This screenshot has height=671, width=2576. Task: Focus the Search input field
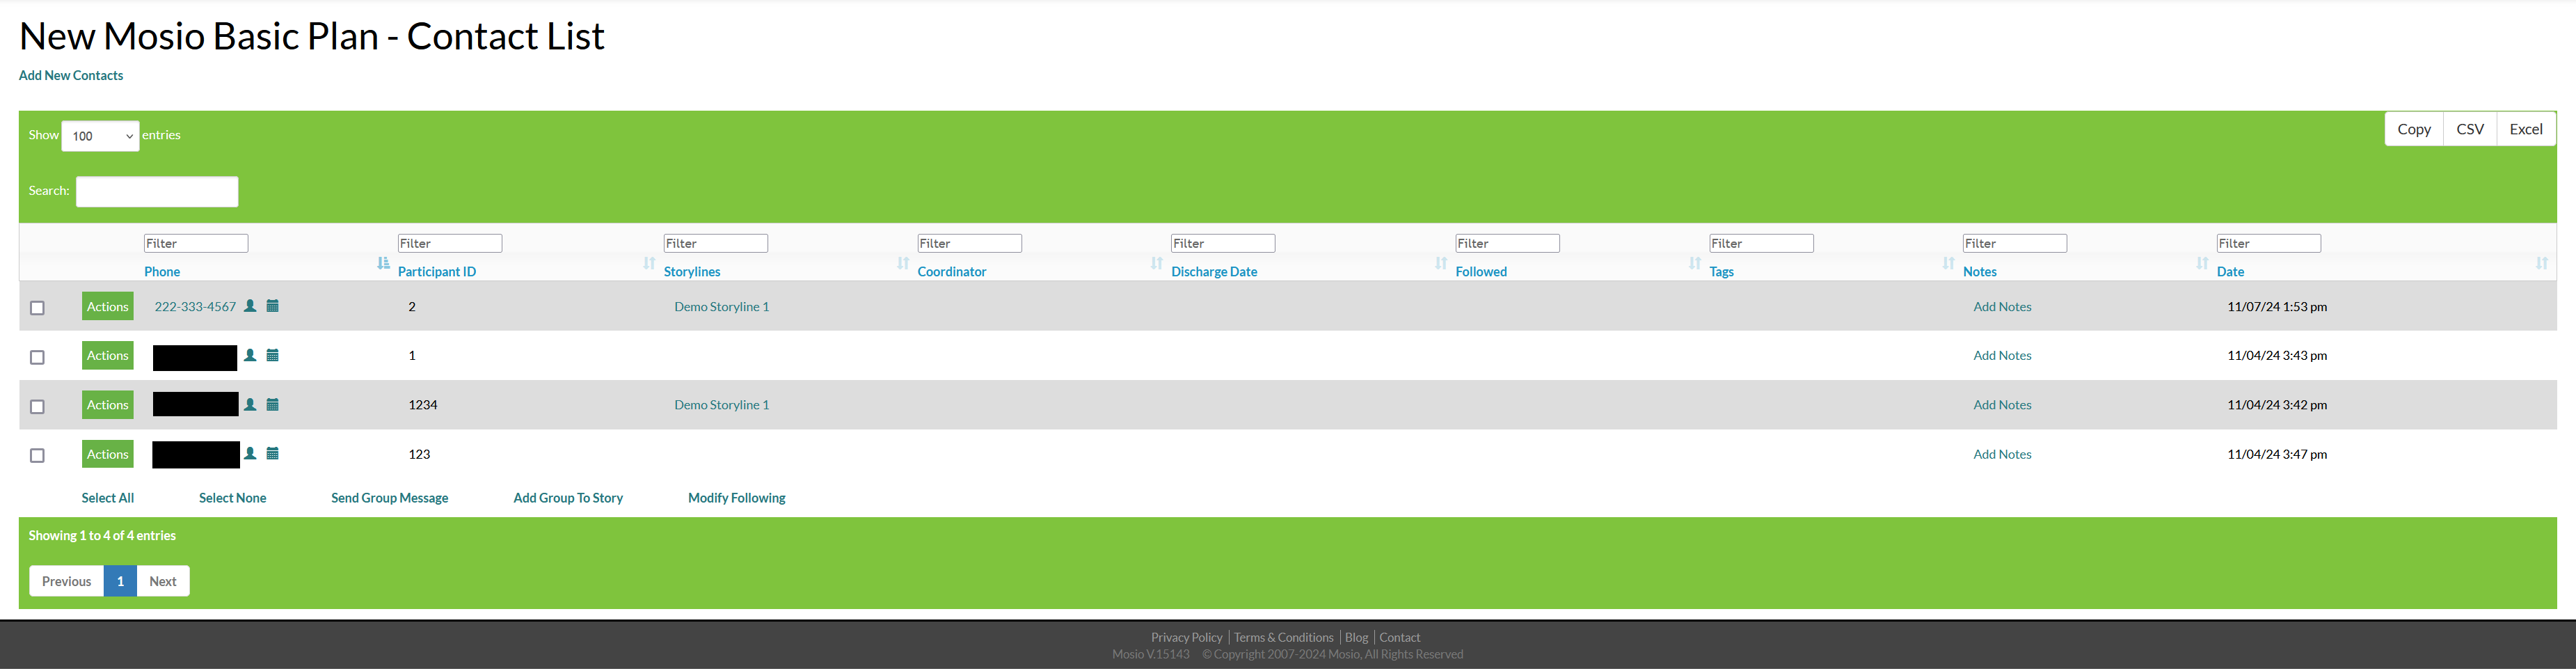point(157,193)
